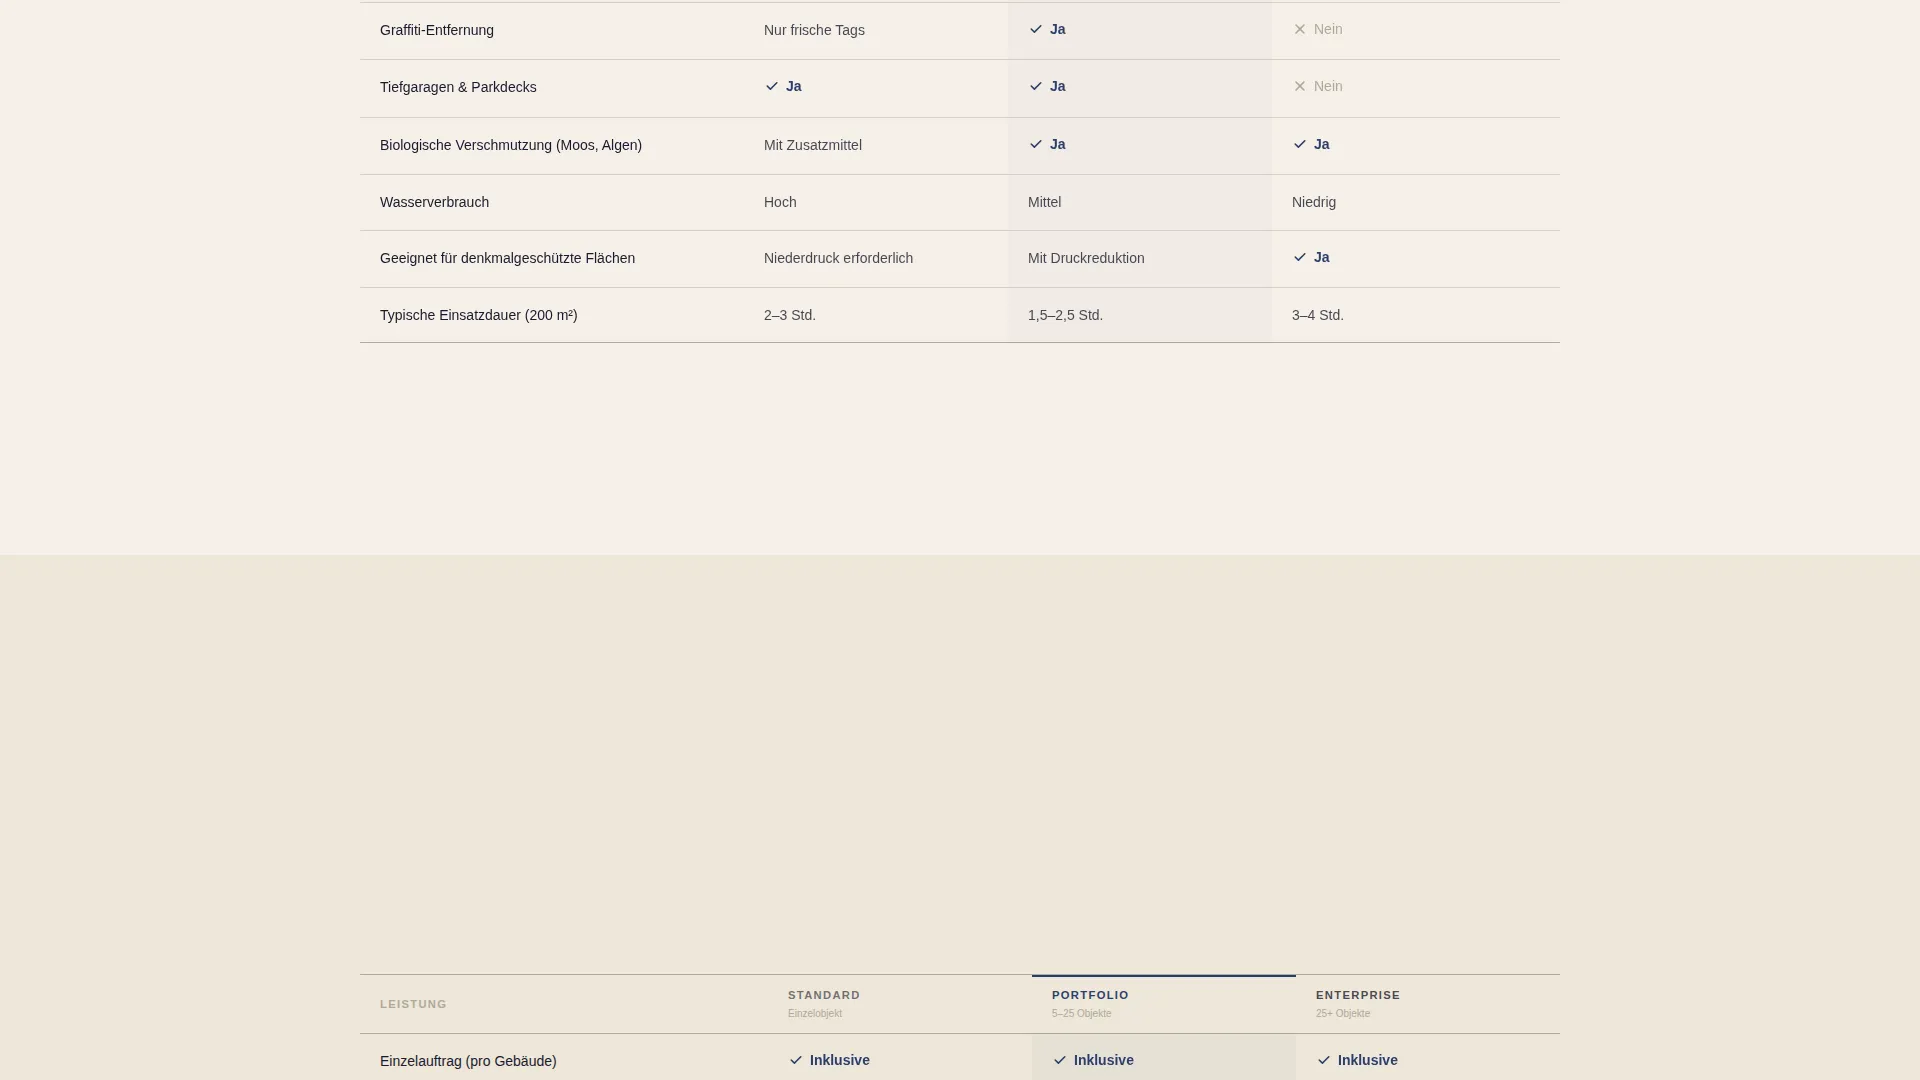
Task: Click the '3–4 Std.' duration cell
Action: (x=1318, y=315)
